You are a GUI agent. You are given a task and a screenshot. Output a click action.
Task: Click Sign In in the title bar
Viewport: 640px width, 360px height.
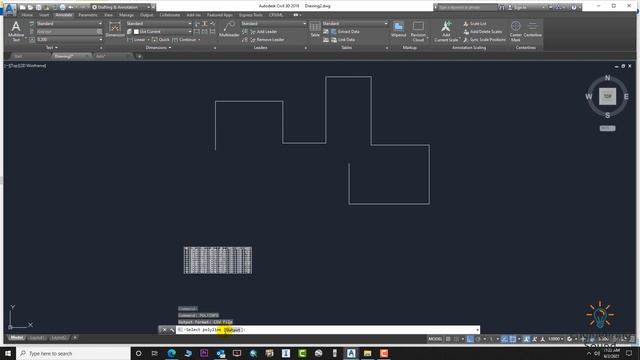pos(520,7)
